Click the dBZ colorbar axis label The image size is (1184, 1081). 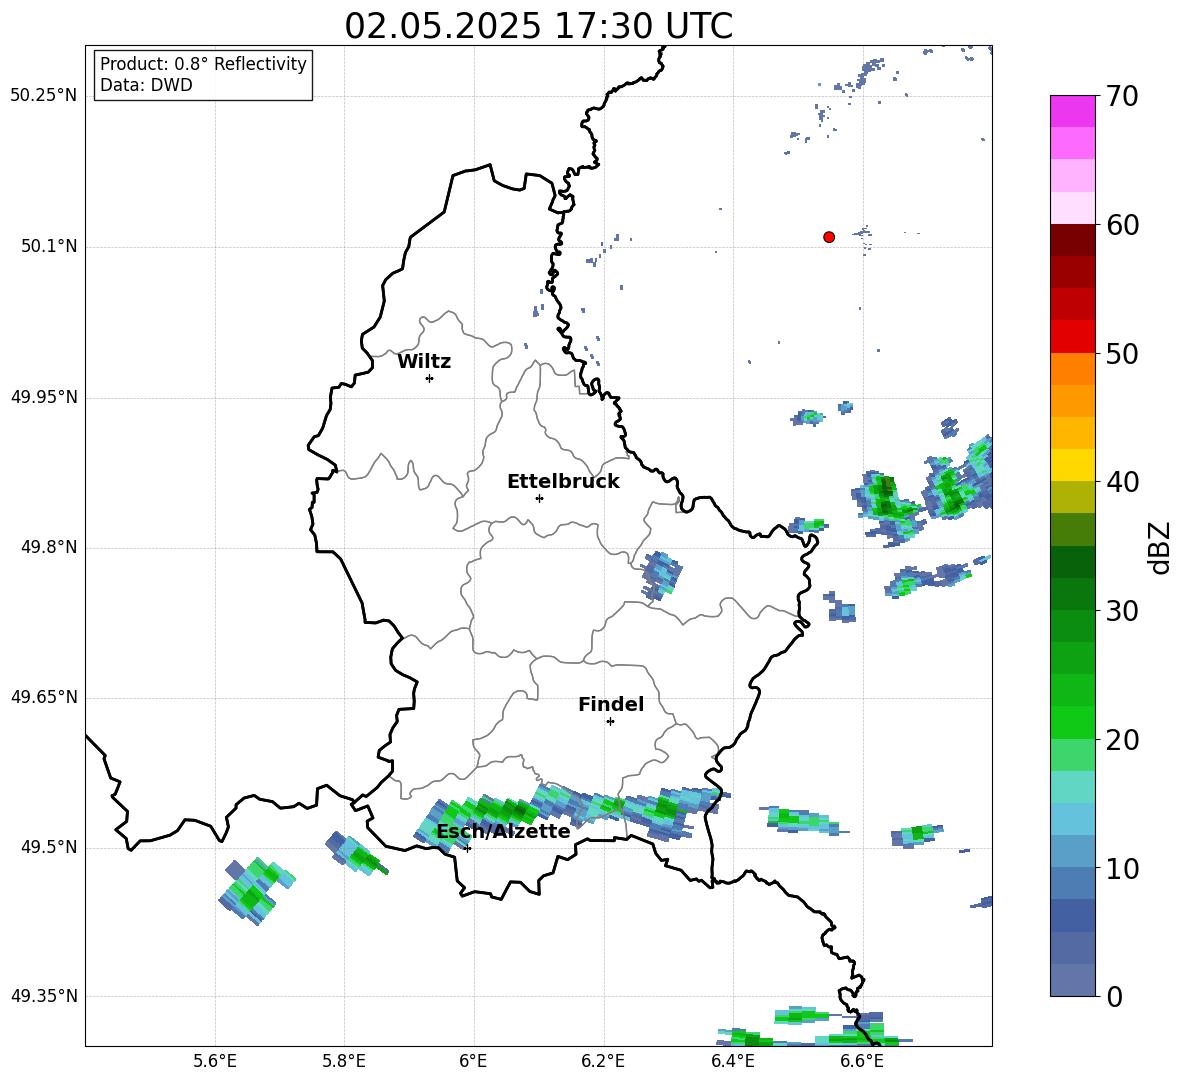click(1160, 547)
